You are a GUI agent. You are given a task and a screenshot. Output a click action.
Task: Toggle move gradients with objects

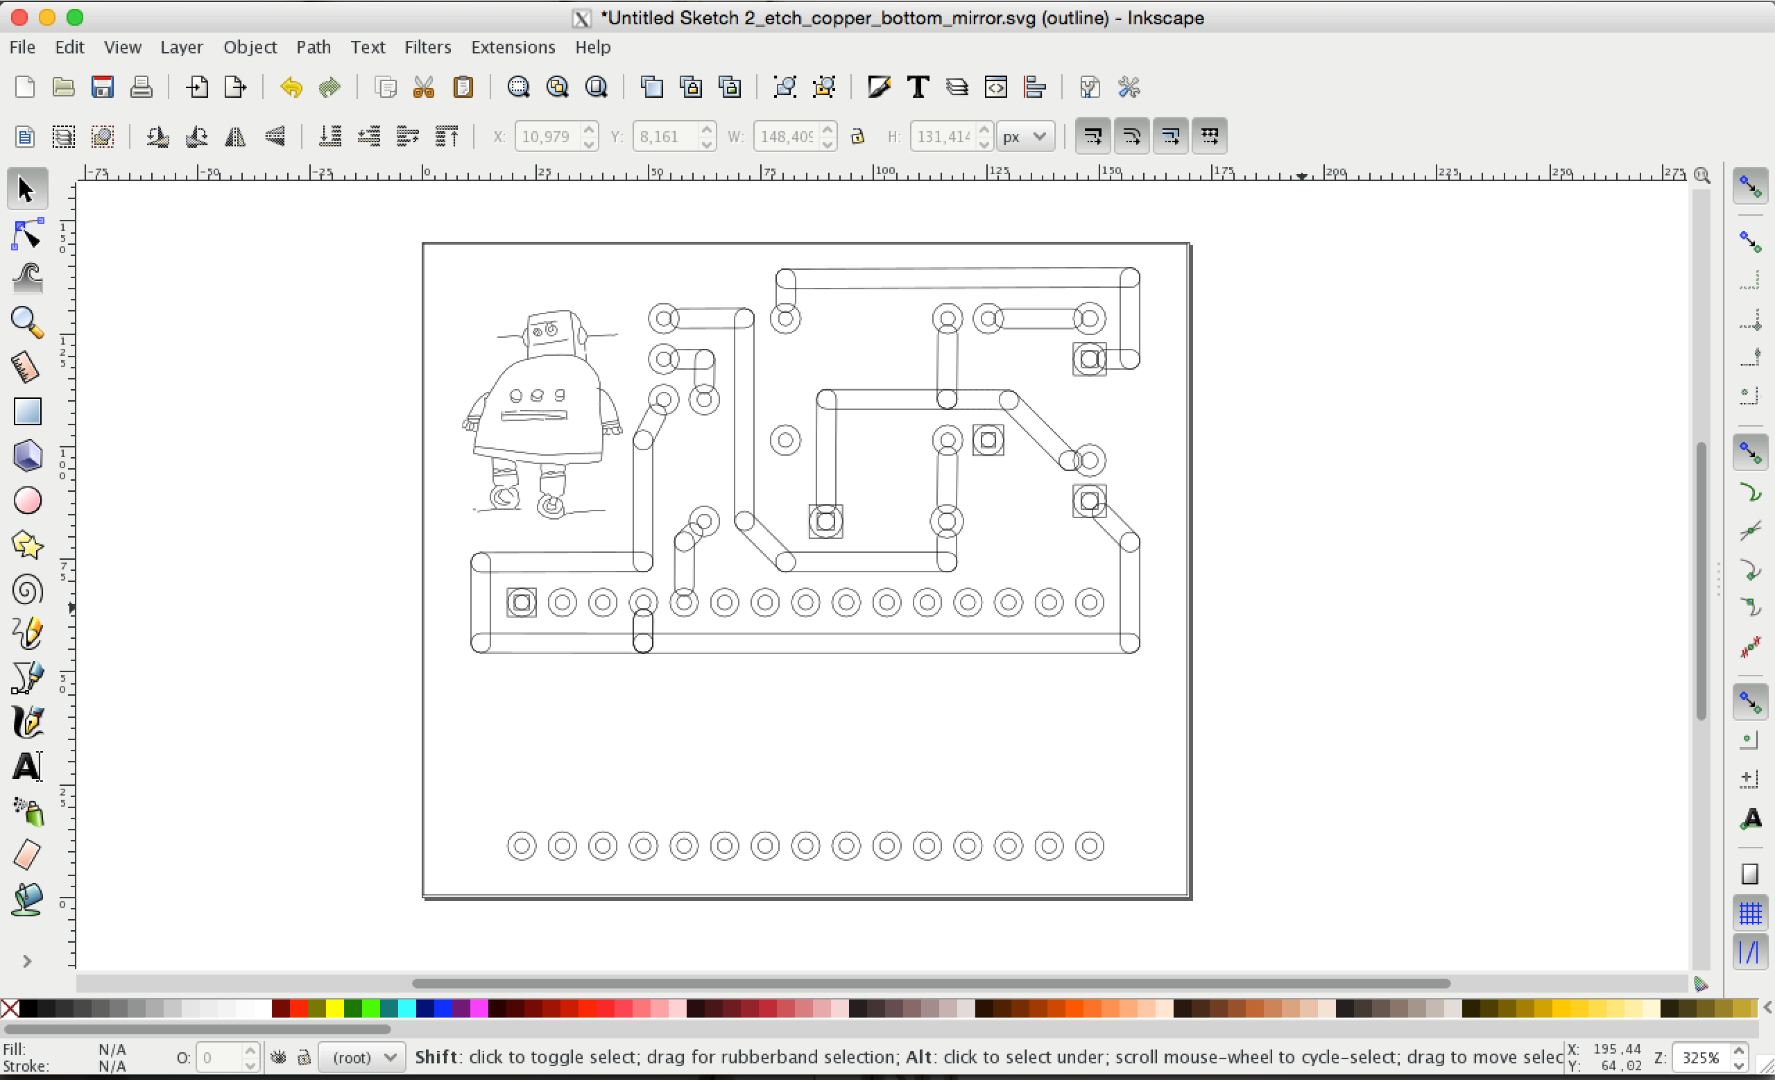[1170, 136]
